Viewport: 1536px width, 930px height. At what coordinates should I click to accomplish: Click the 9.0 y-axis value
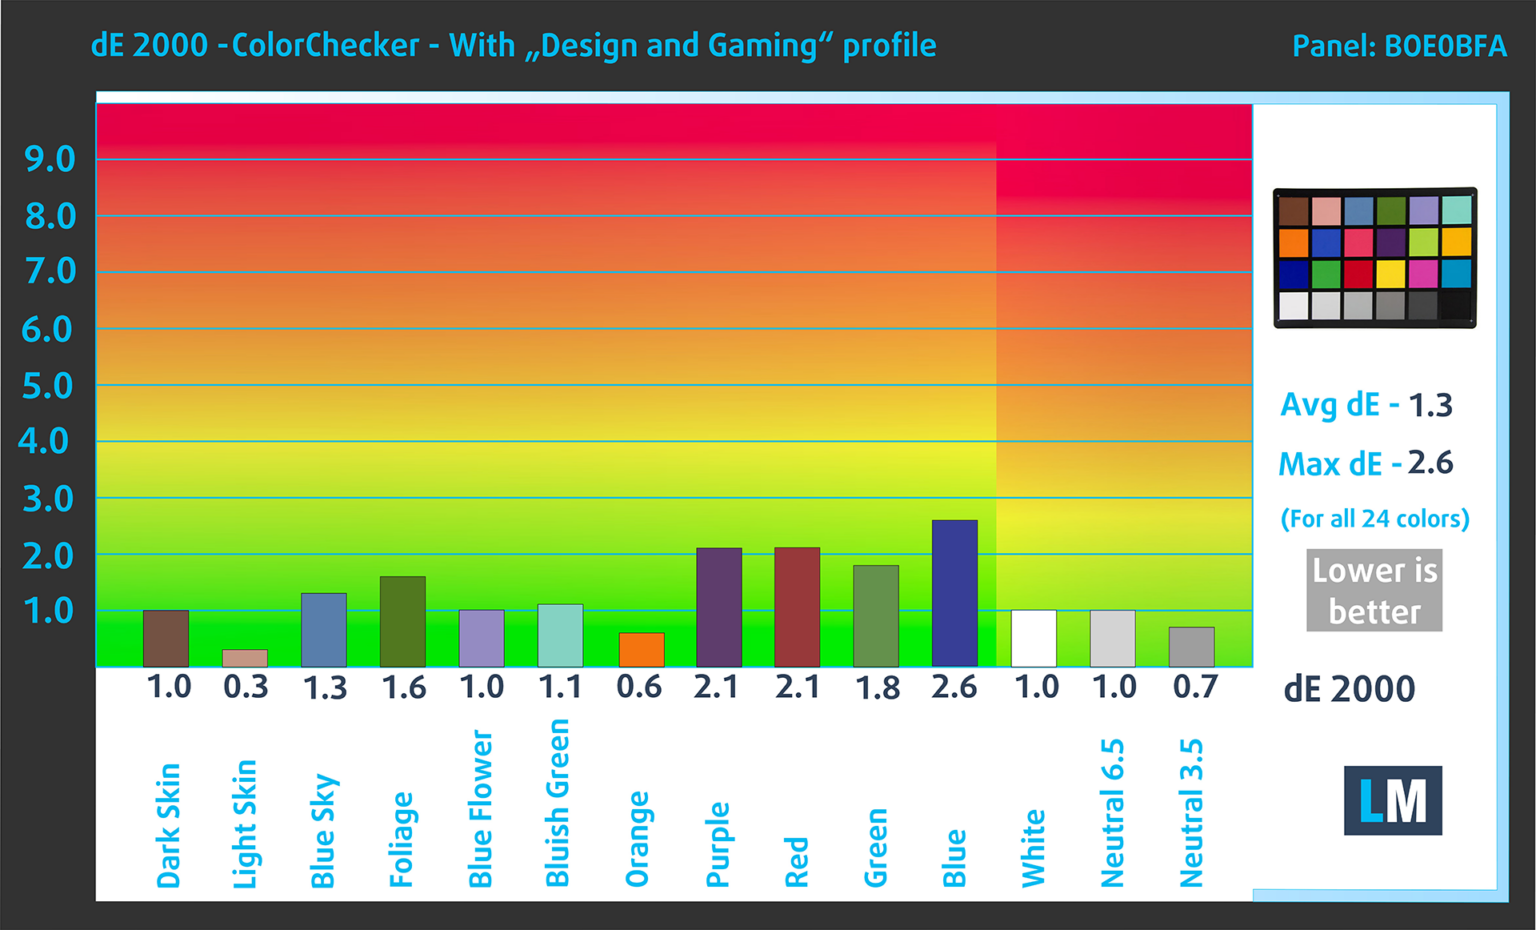coord(50,159)
